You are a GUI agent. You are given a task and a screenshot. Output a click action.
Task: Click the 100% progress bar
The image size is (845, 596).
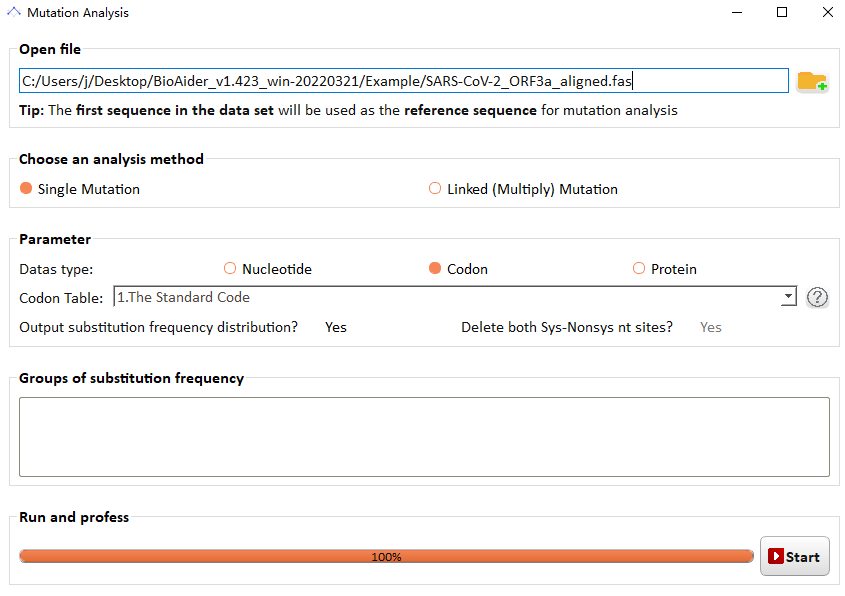pyautogui.click(x=386, y=557)
